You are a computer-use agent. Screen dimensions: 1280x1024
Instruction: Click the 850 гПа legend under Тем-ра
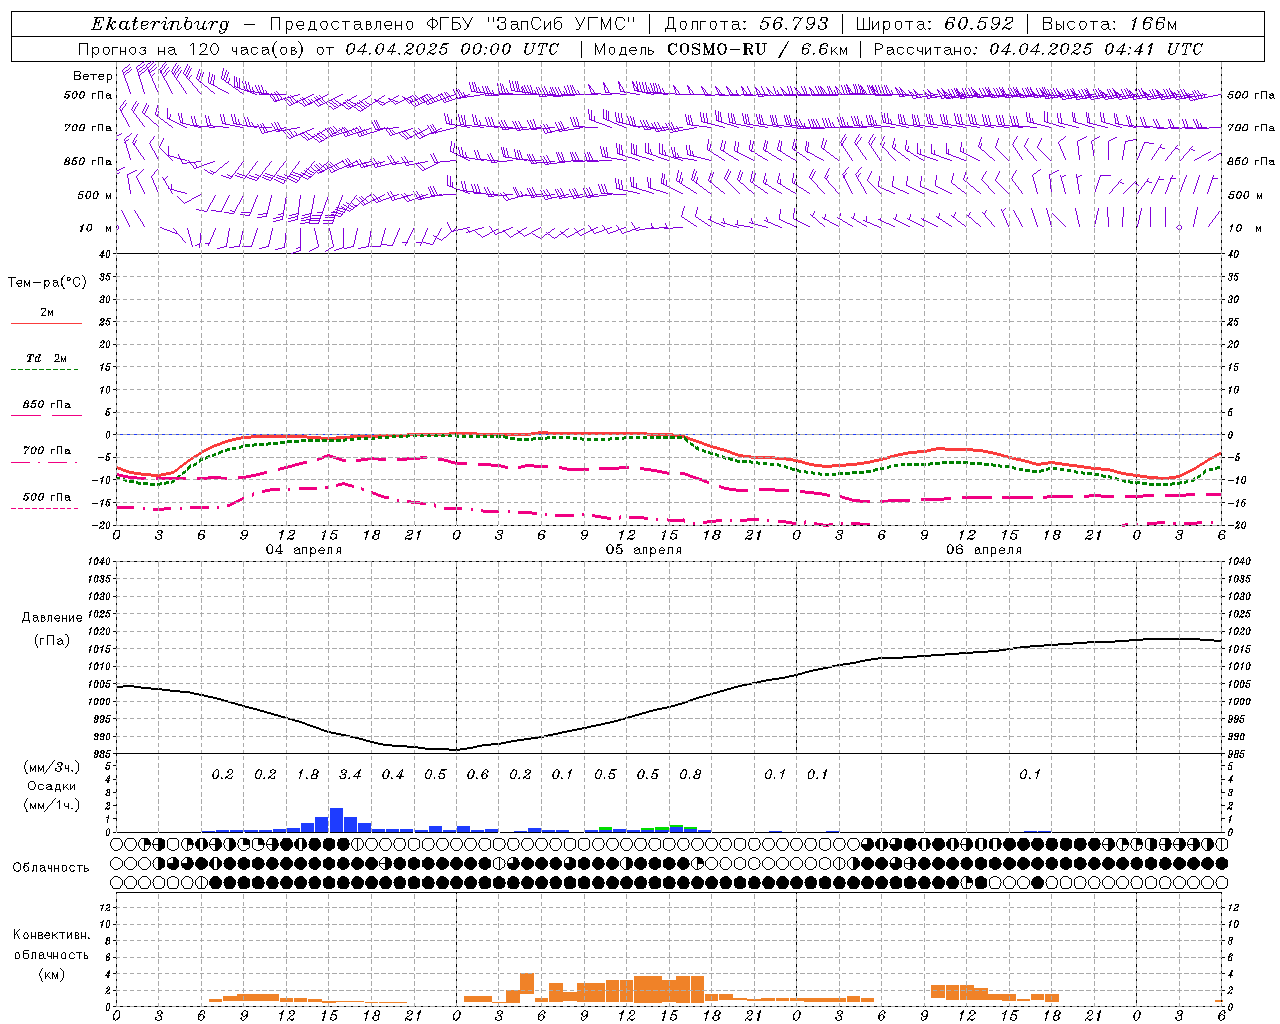point(47,405)
